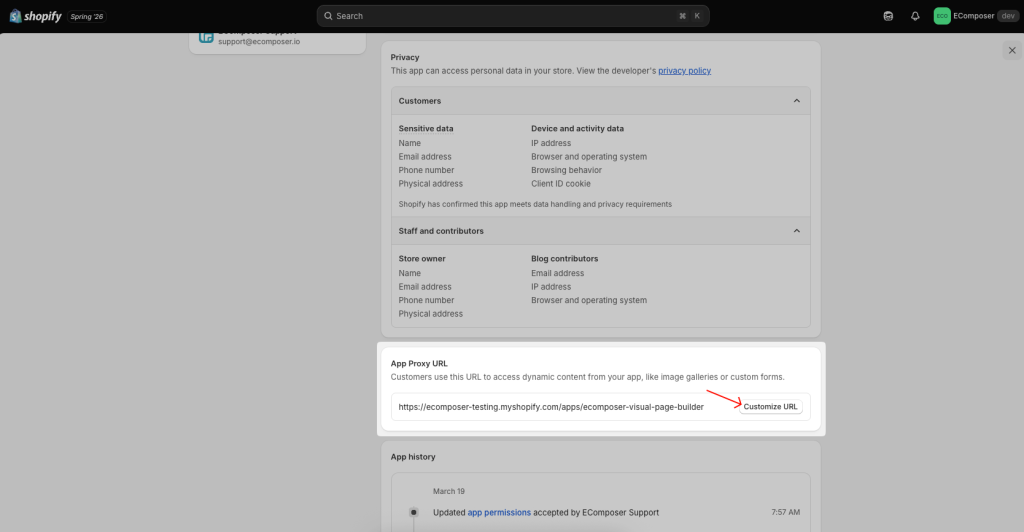Click the 7:57 AM timestamp
The image size is (1024, 532).
click(x=785, y=512)
